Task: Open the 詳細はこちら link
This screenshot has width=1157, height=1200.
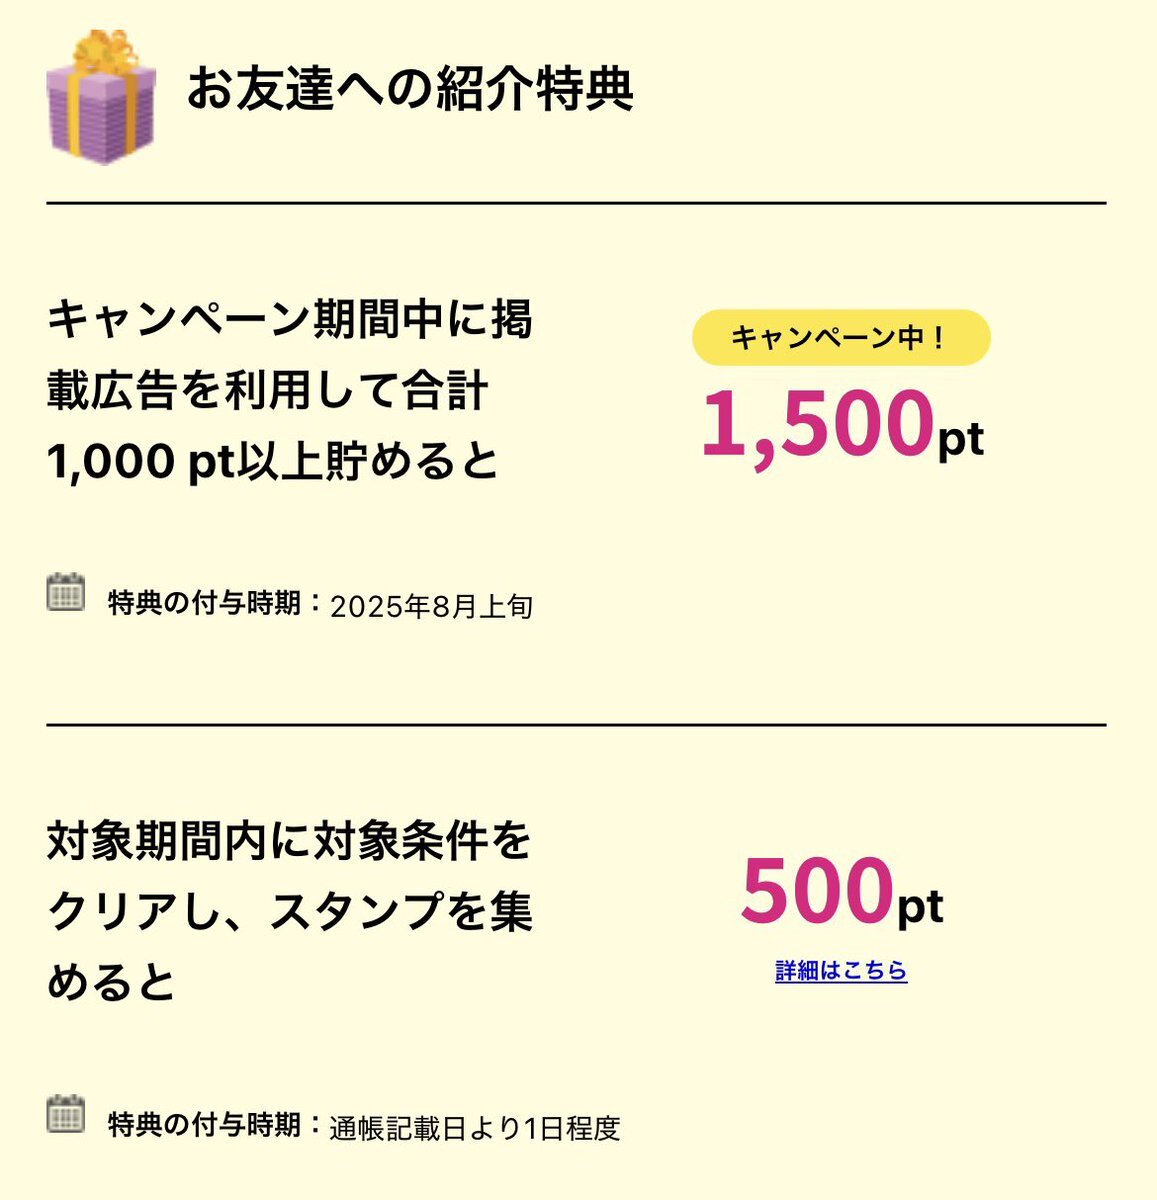Action: click(841, 970)
